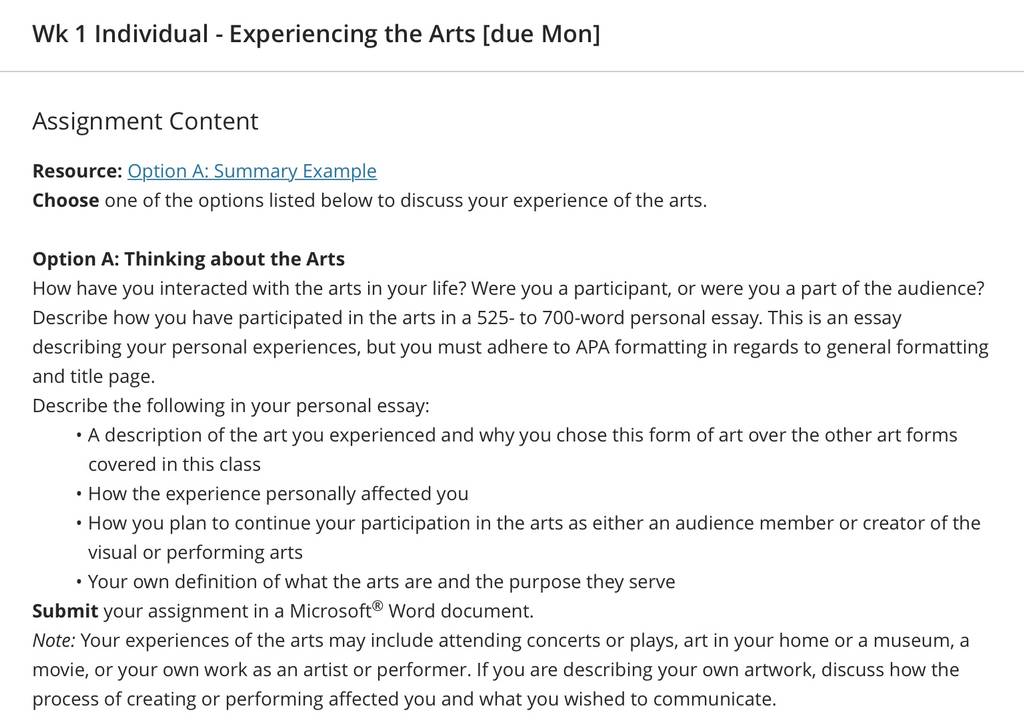The width and height of the screenshot is (1024, 720).
Task: Click the 'Assignment Content' heading
Action: coord(145,121)
